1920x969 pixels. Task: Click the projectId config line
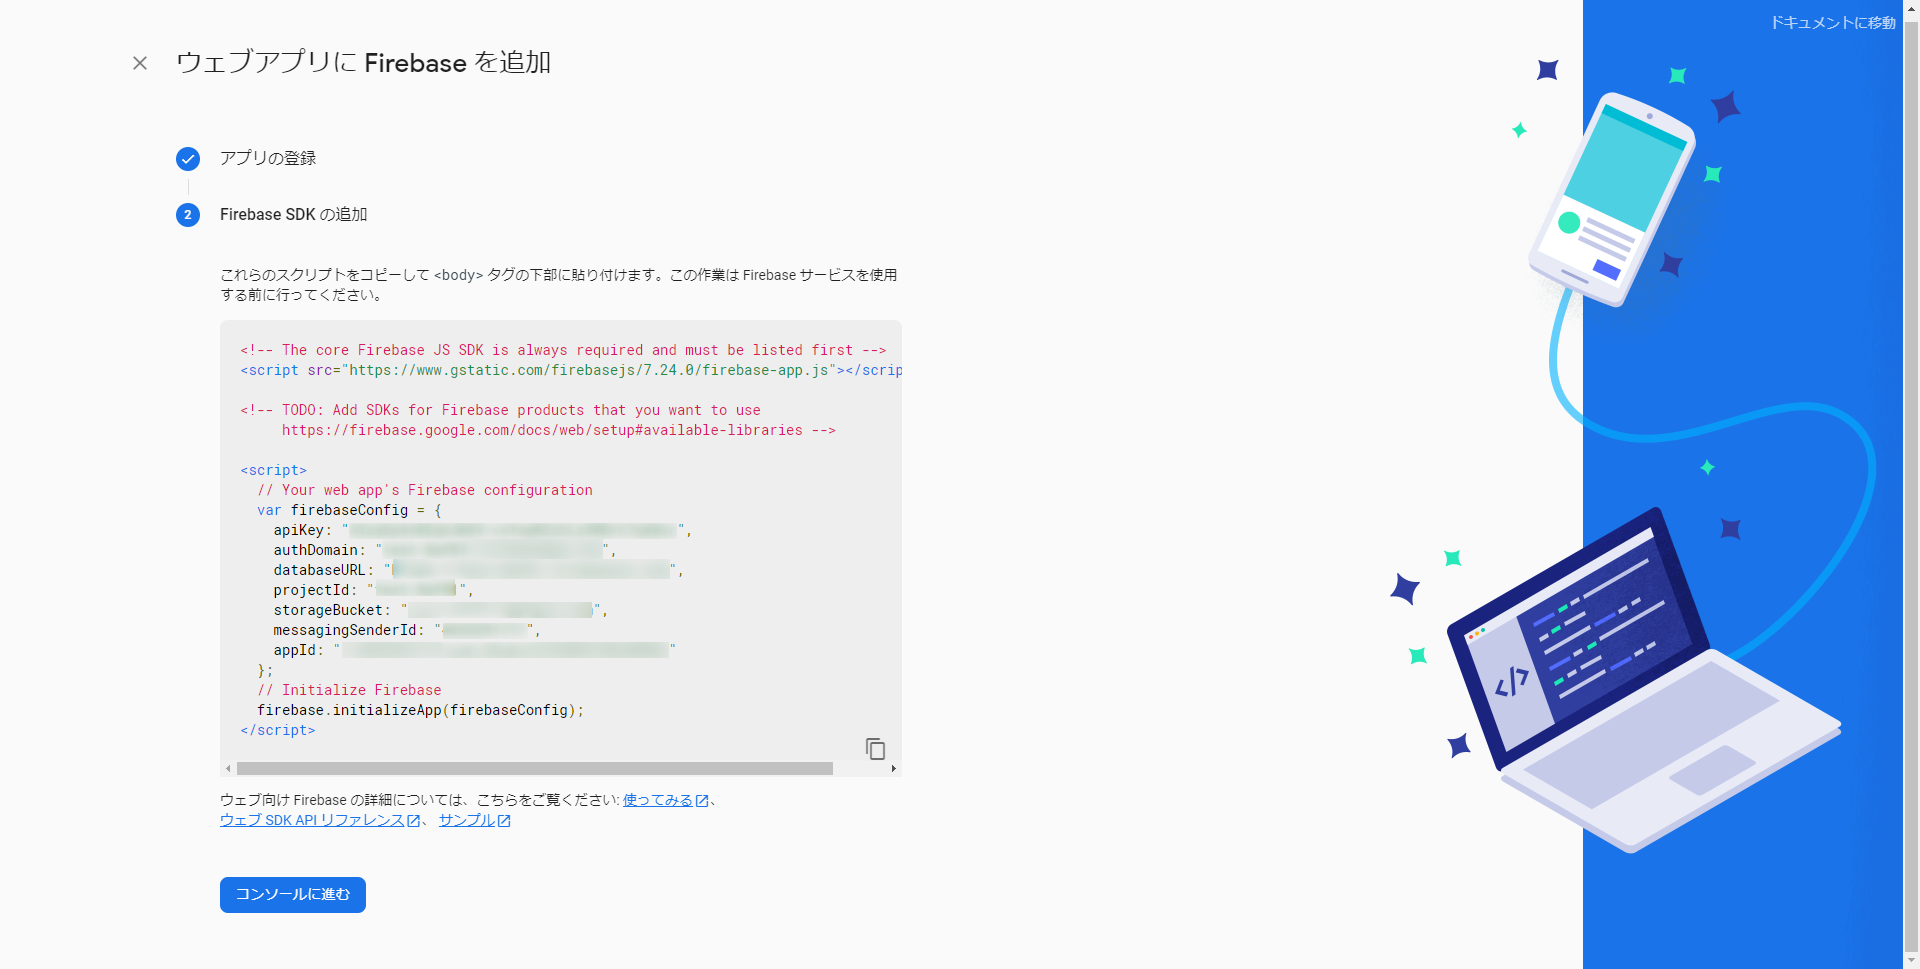coord(373,590)
